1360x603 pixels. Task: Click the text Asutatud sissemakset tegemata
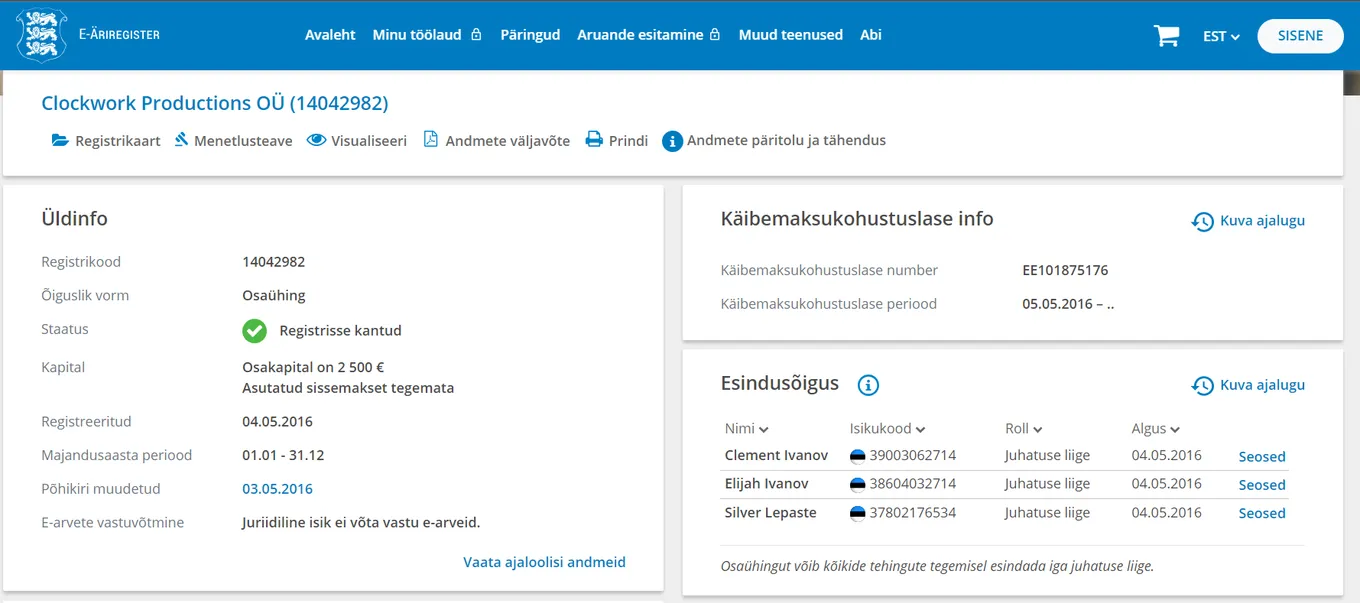(x=348, y=388)
